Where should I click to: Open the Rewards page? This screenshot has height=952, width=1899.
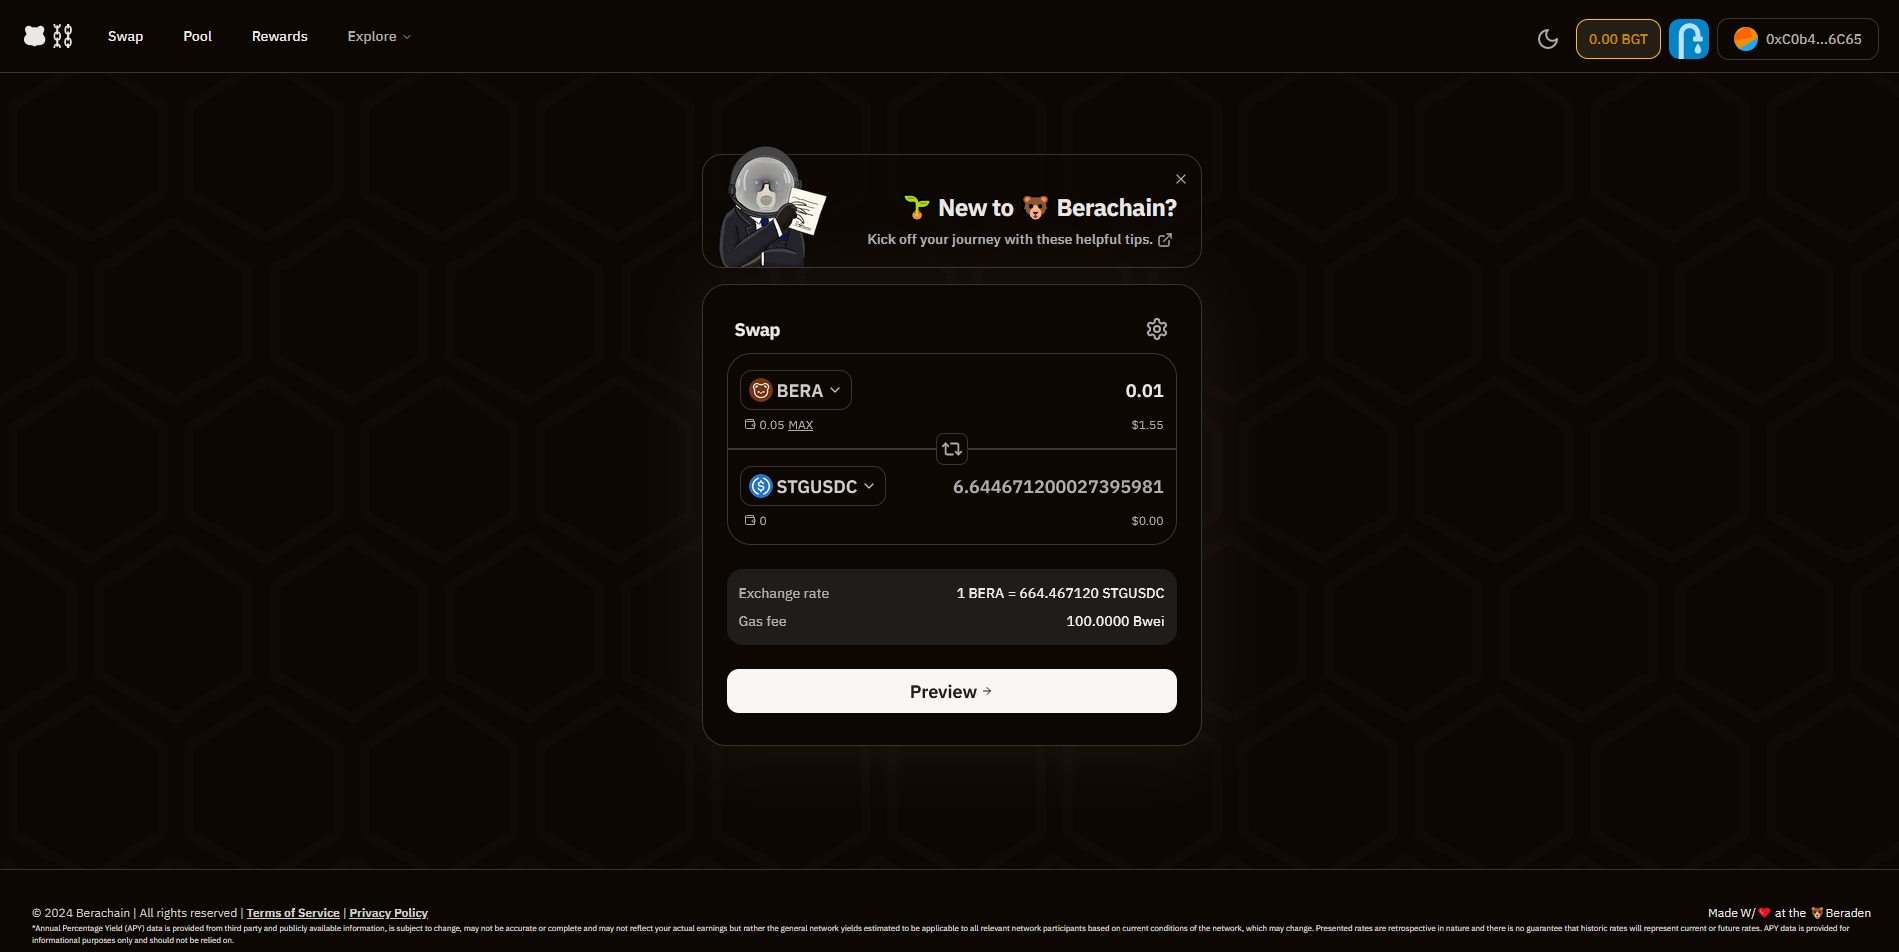pyautogui.click(x=280, y=36)
